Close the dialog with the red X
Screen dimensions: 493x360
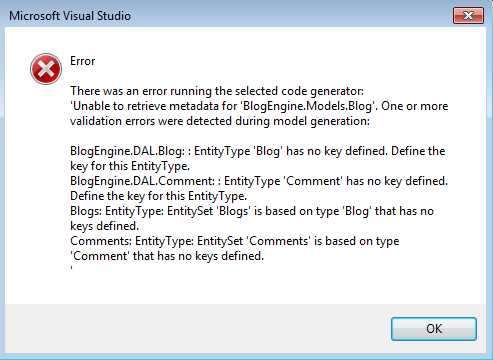point(468,15)
